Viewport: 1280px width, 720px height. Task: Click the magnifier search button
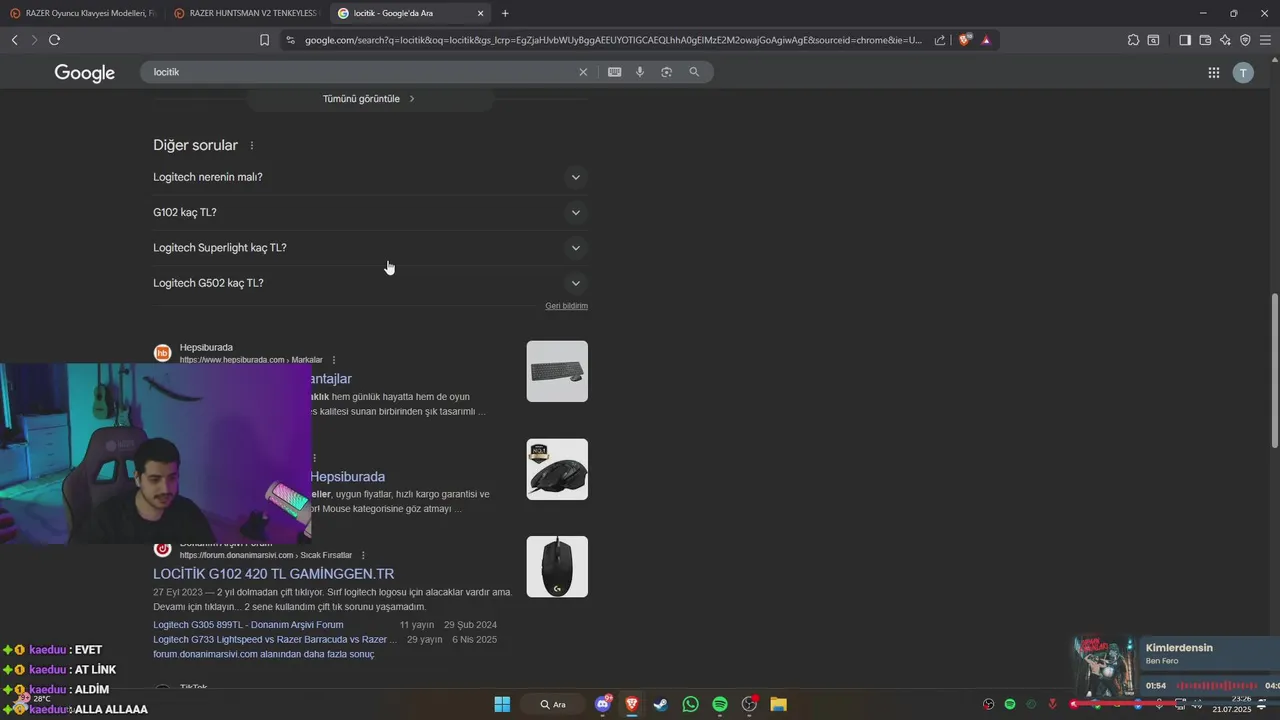click(x=694, y=72)
